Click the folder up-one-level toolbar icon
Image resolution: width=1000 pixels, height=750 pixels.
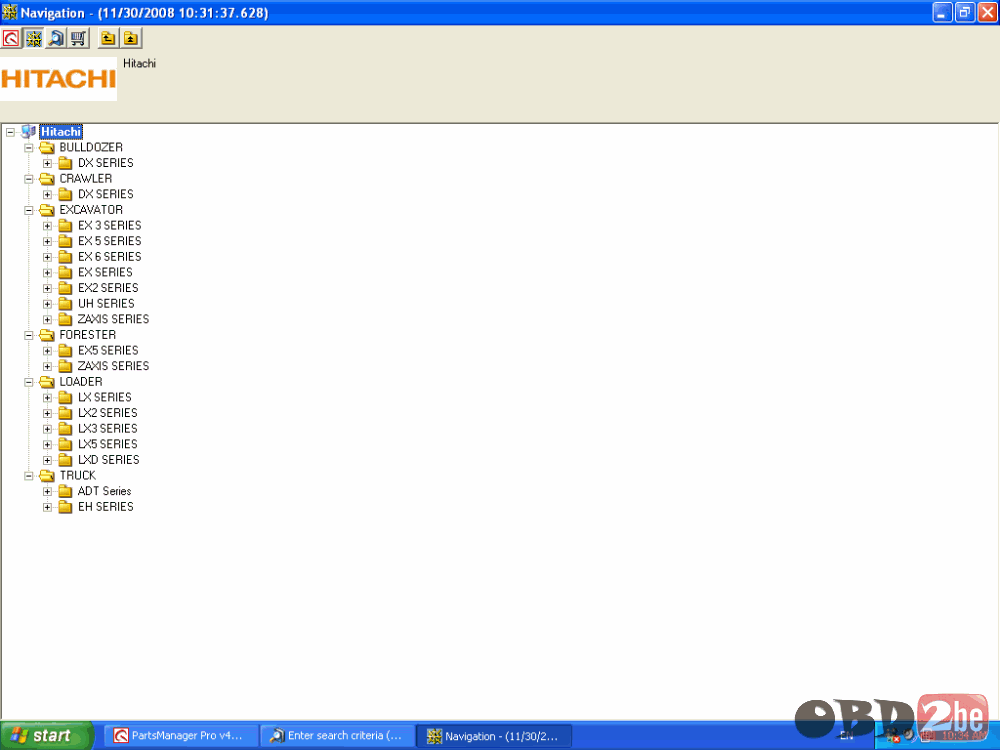click(108, 39)
